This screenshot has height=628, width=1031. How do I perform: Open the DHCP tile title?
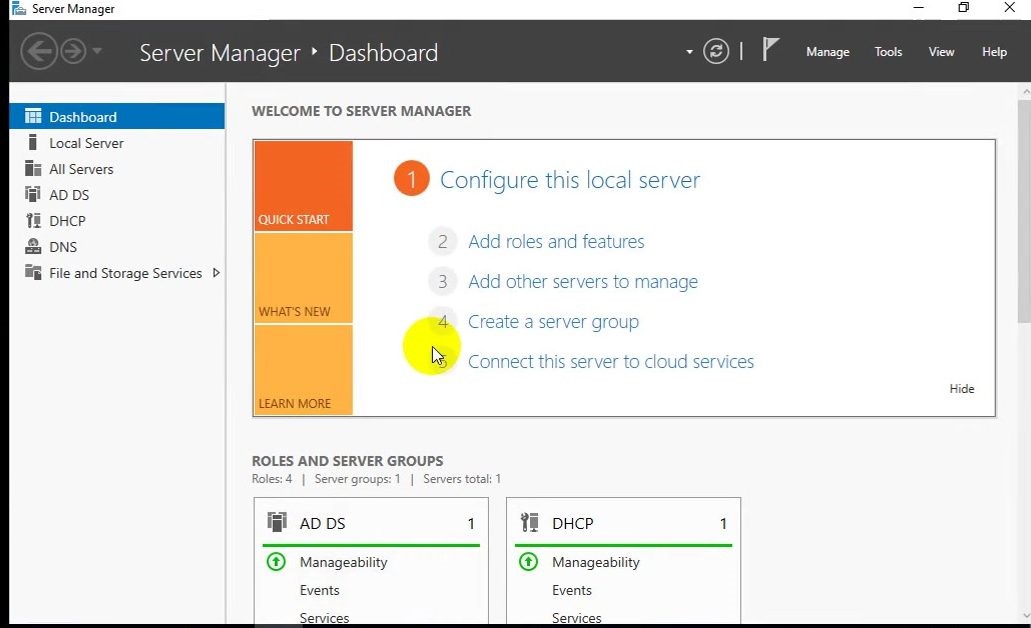coord(573,523)
